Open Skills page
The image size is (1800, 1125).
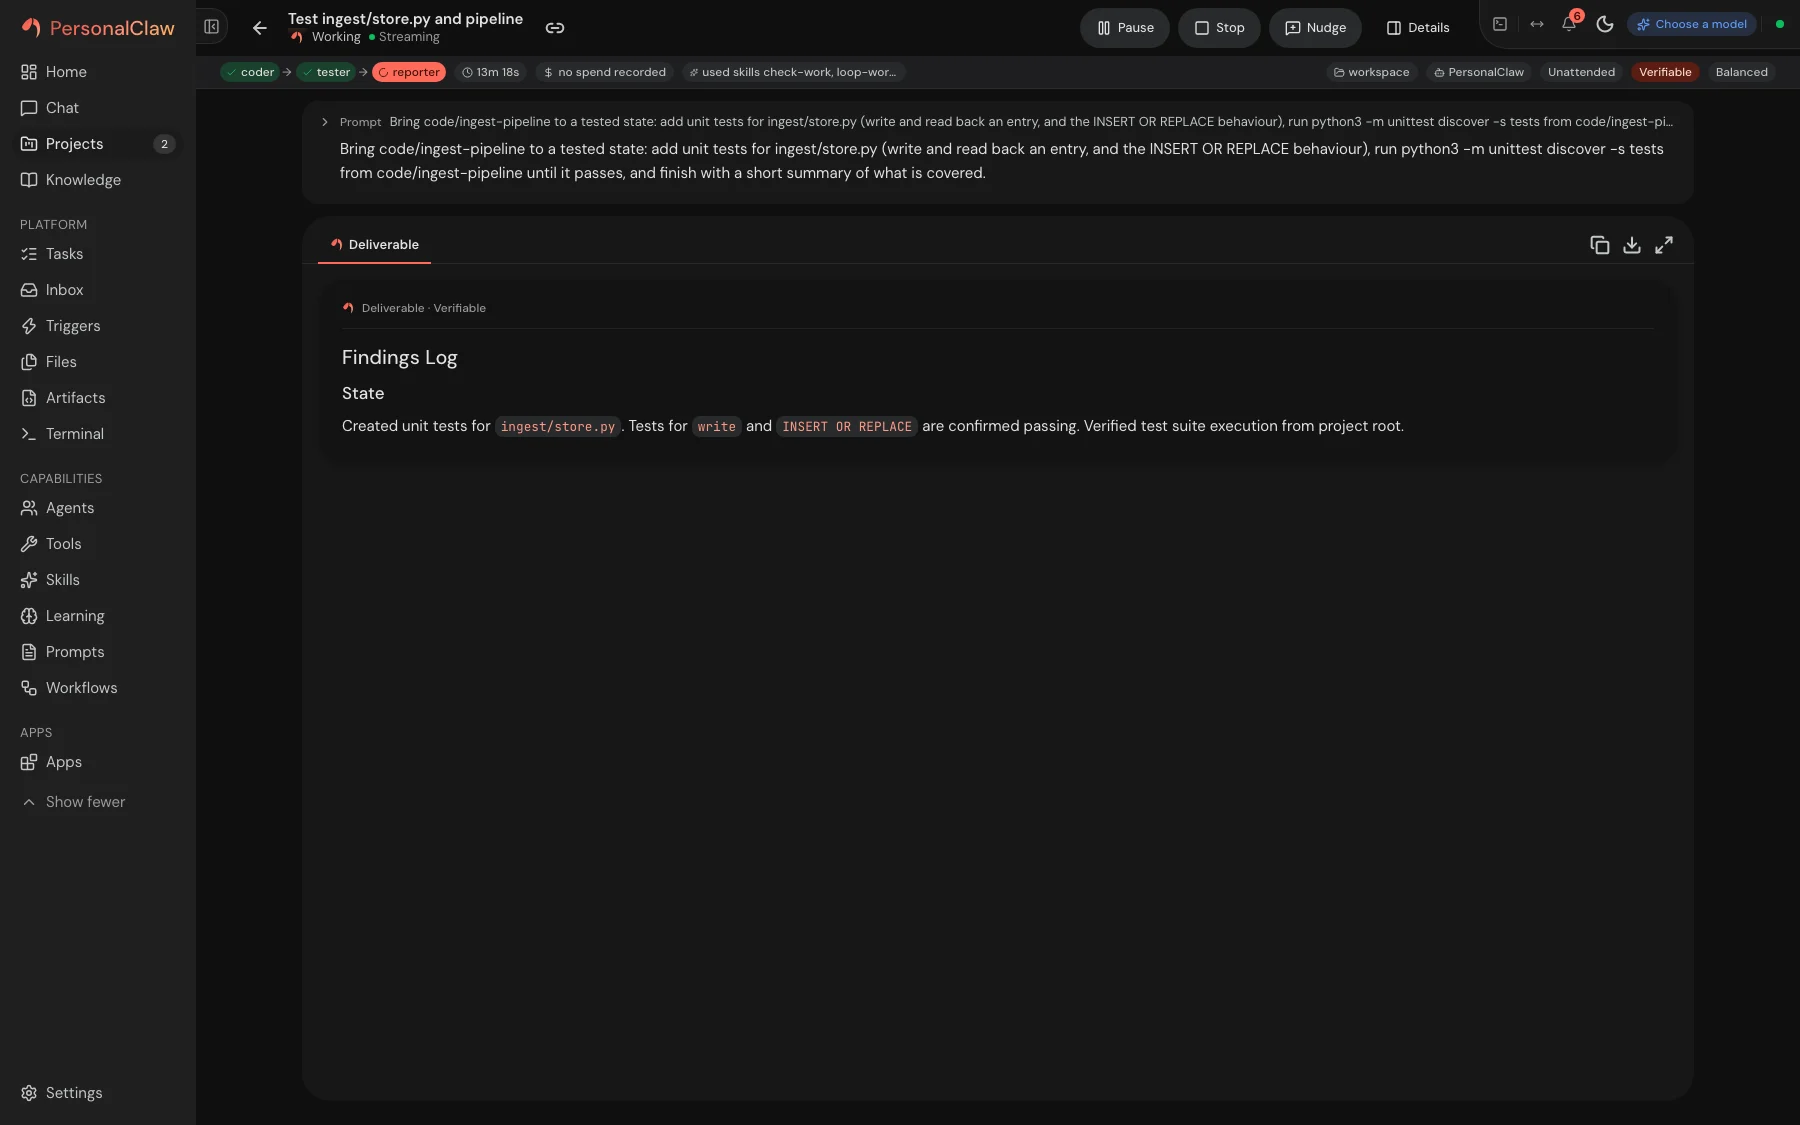point(98,580)
